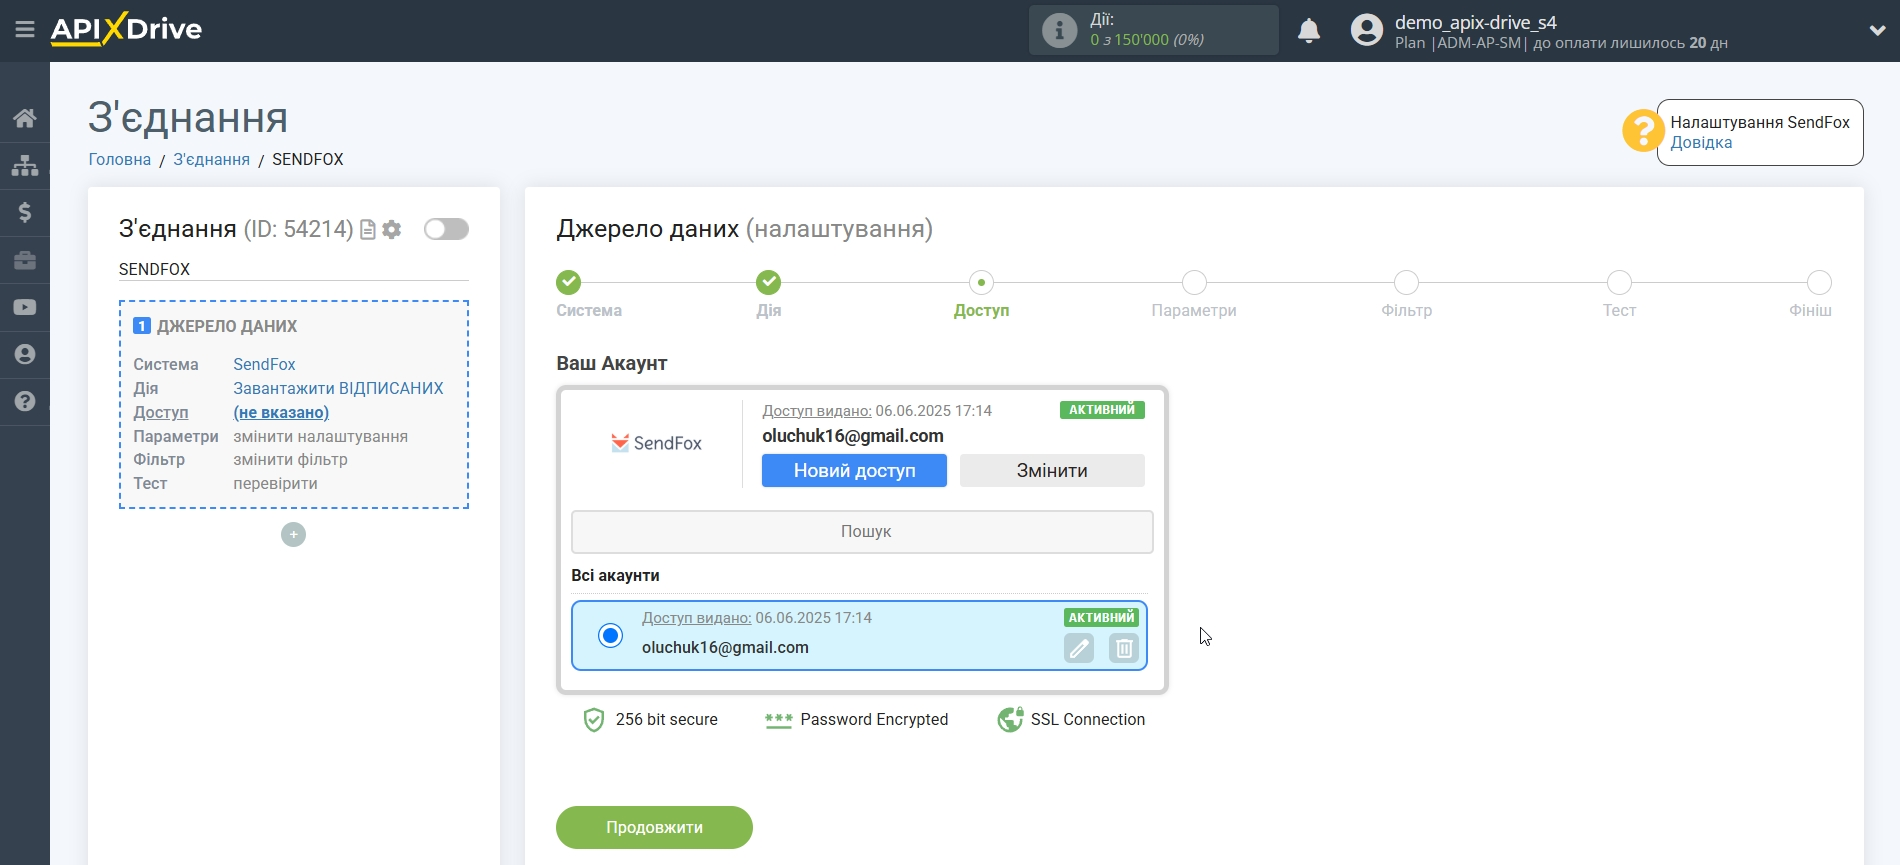Go to З'єднання breadcrumb
This screenshot has width=1900, height=865.
[211, 159]
